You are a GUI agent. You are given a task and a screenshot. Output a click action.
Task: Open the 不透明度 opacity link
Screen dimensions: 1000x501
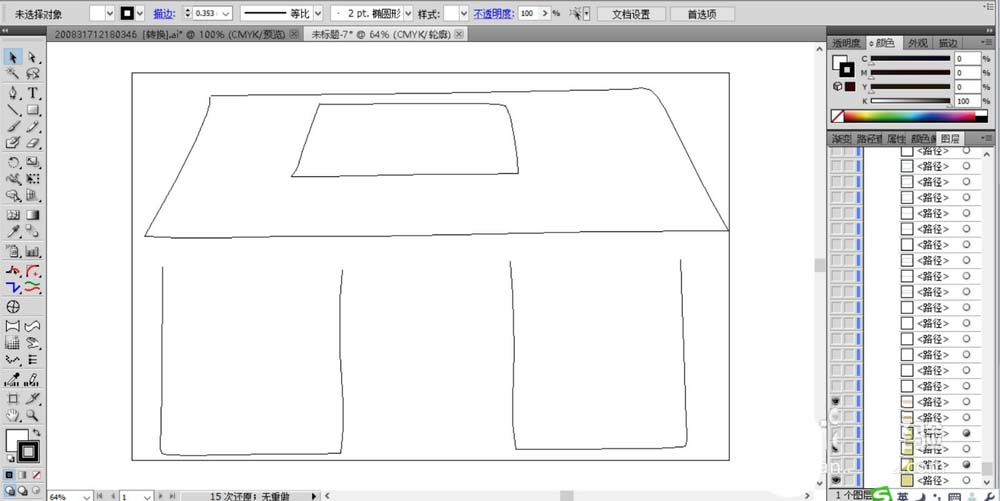pyautogui.click(x=494, y=13)
